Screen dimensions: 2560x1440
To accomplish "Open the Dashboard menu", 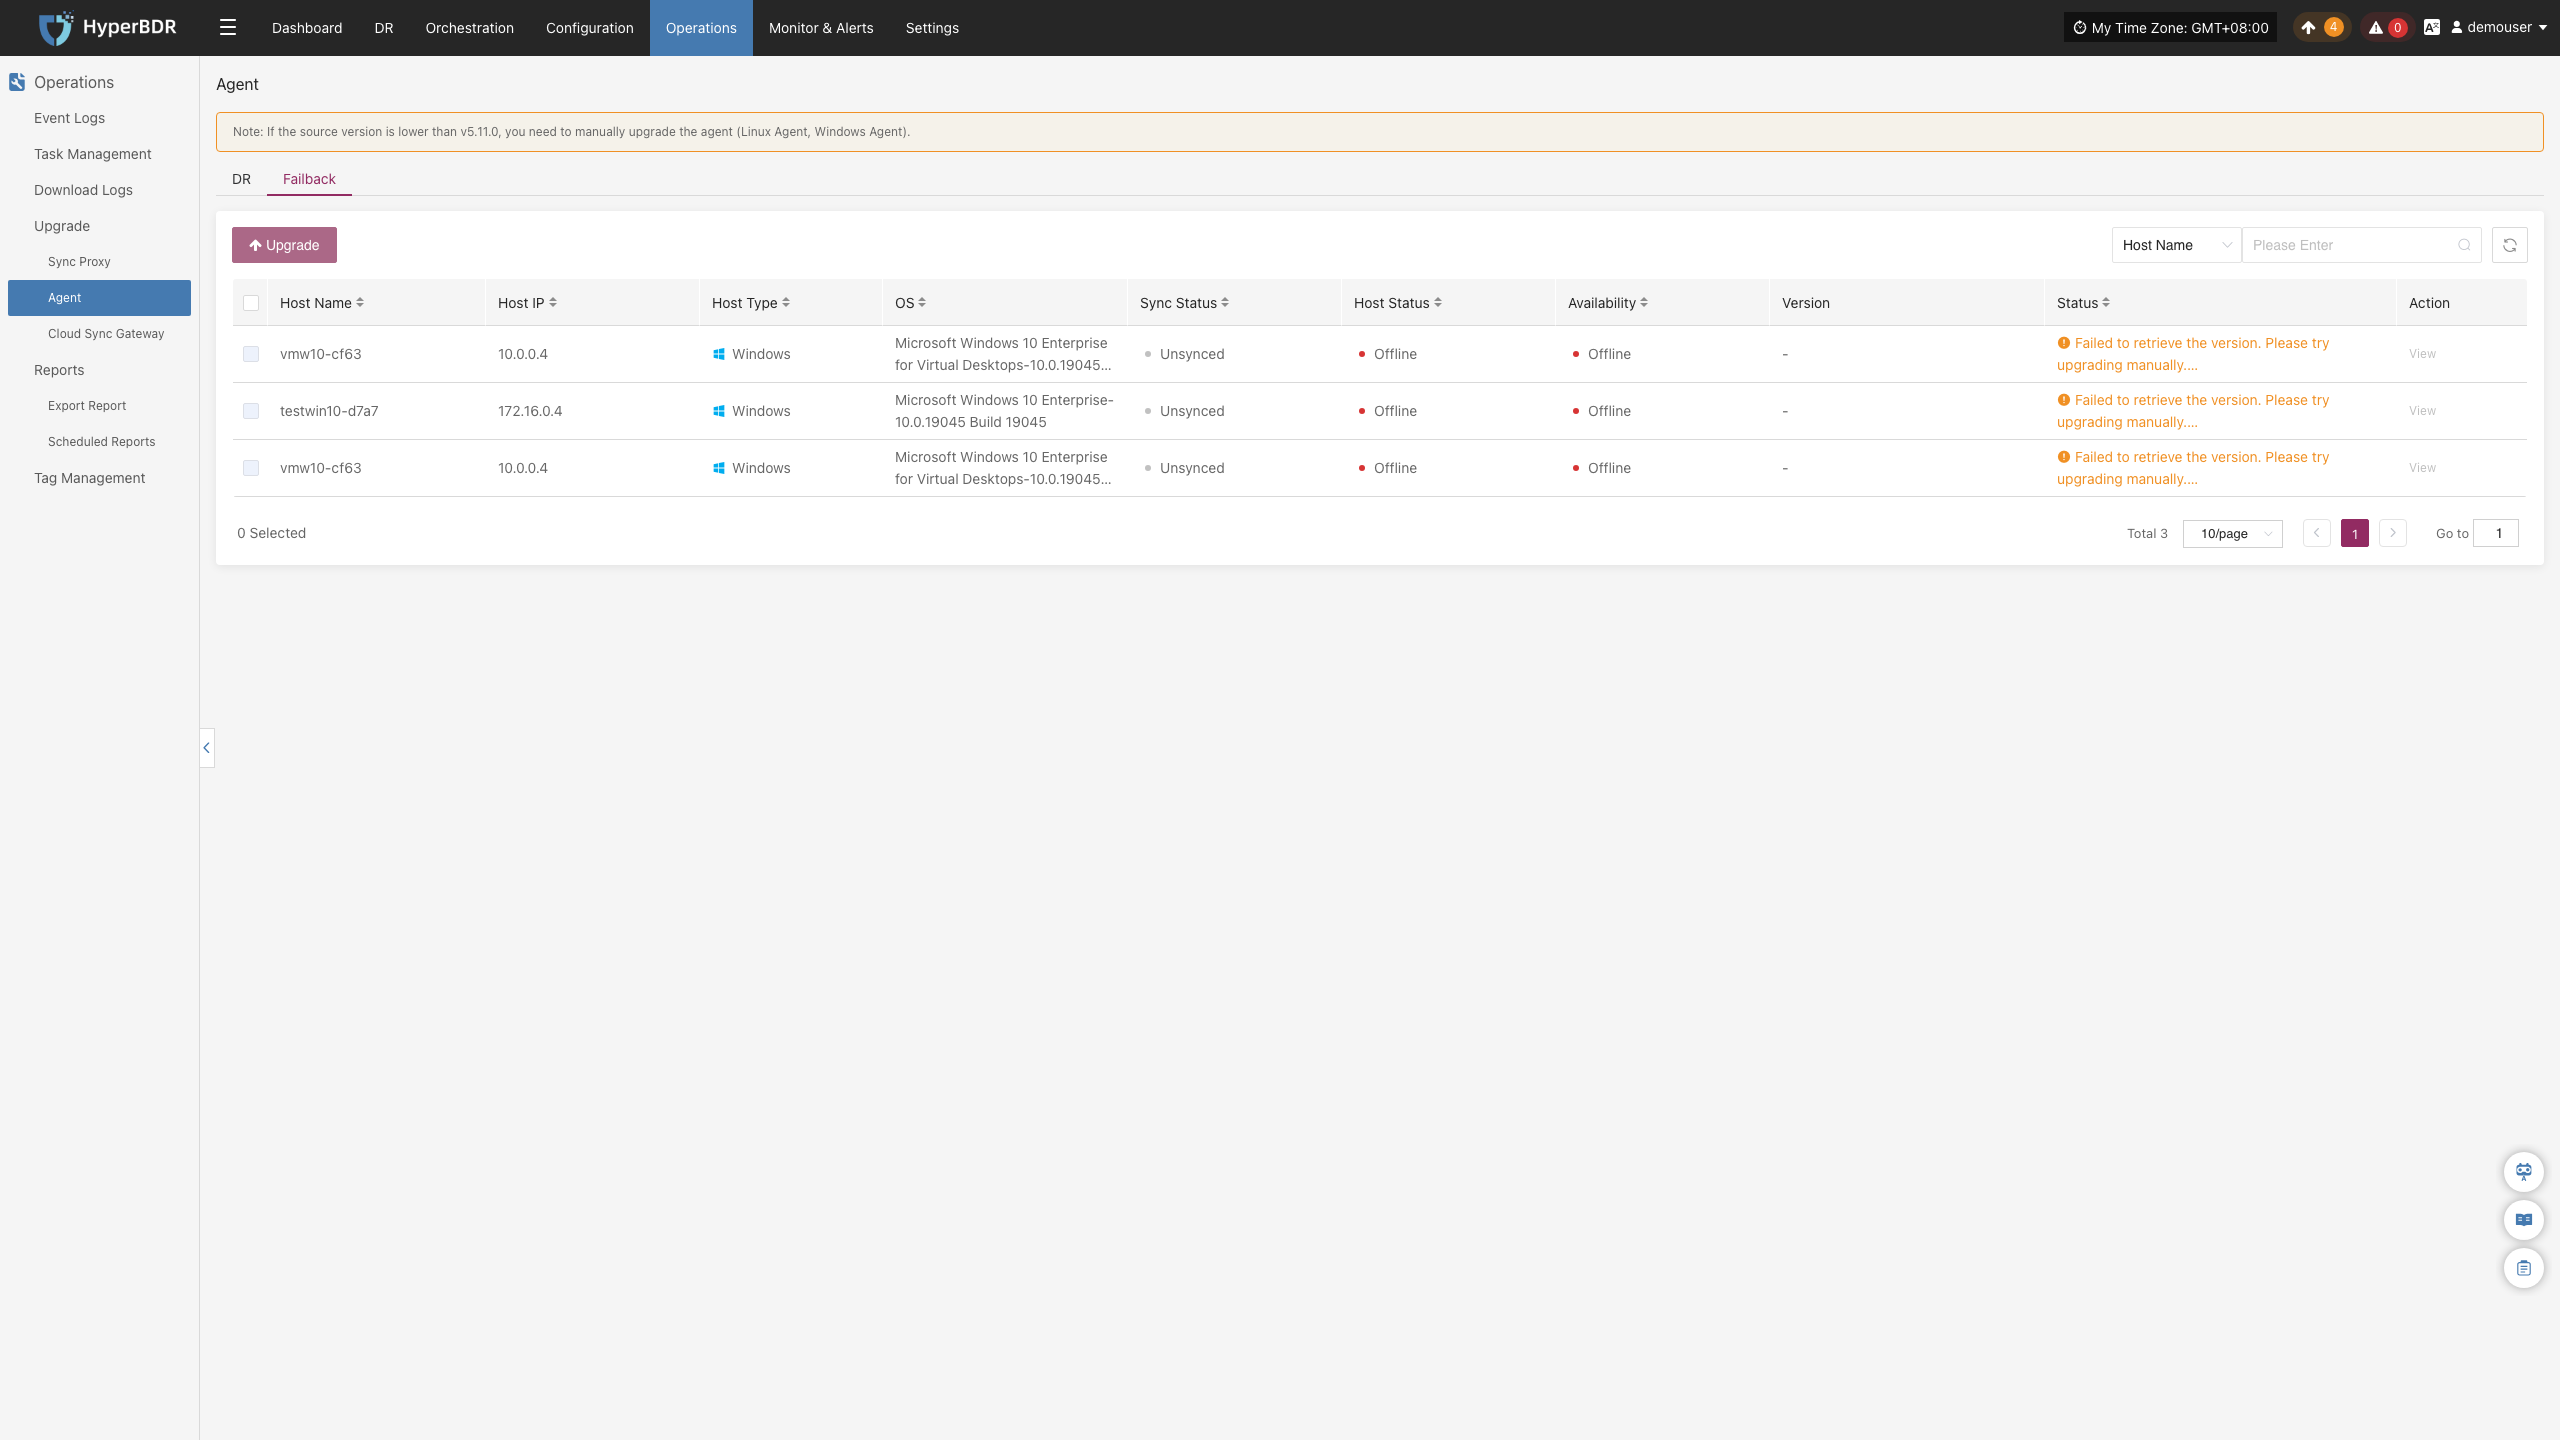I will 307,28.
